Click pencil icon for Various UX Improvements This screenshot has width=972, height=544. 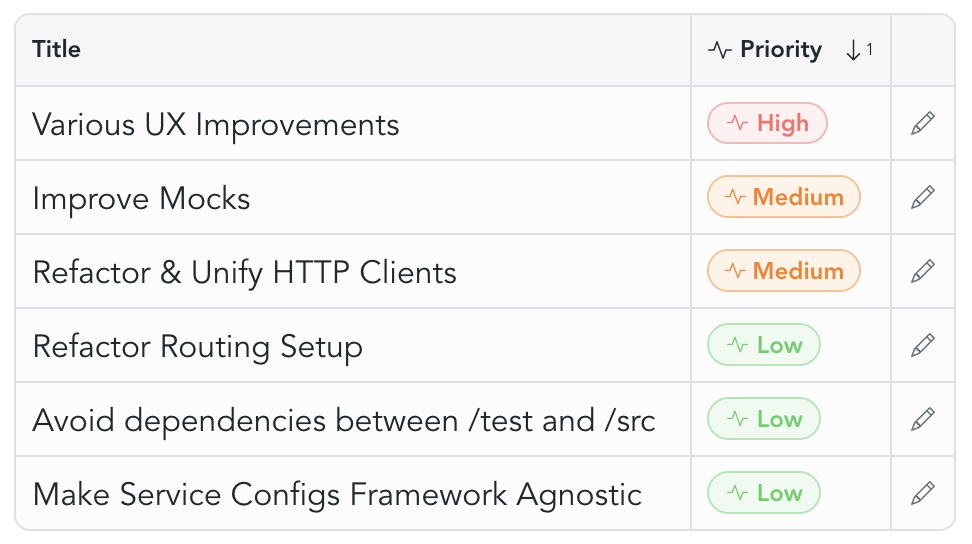(923, 124)
